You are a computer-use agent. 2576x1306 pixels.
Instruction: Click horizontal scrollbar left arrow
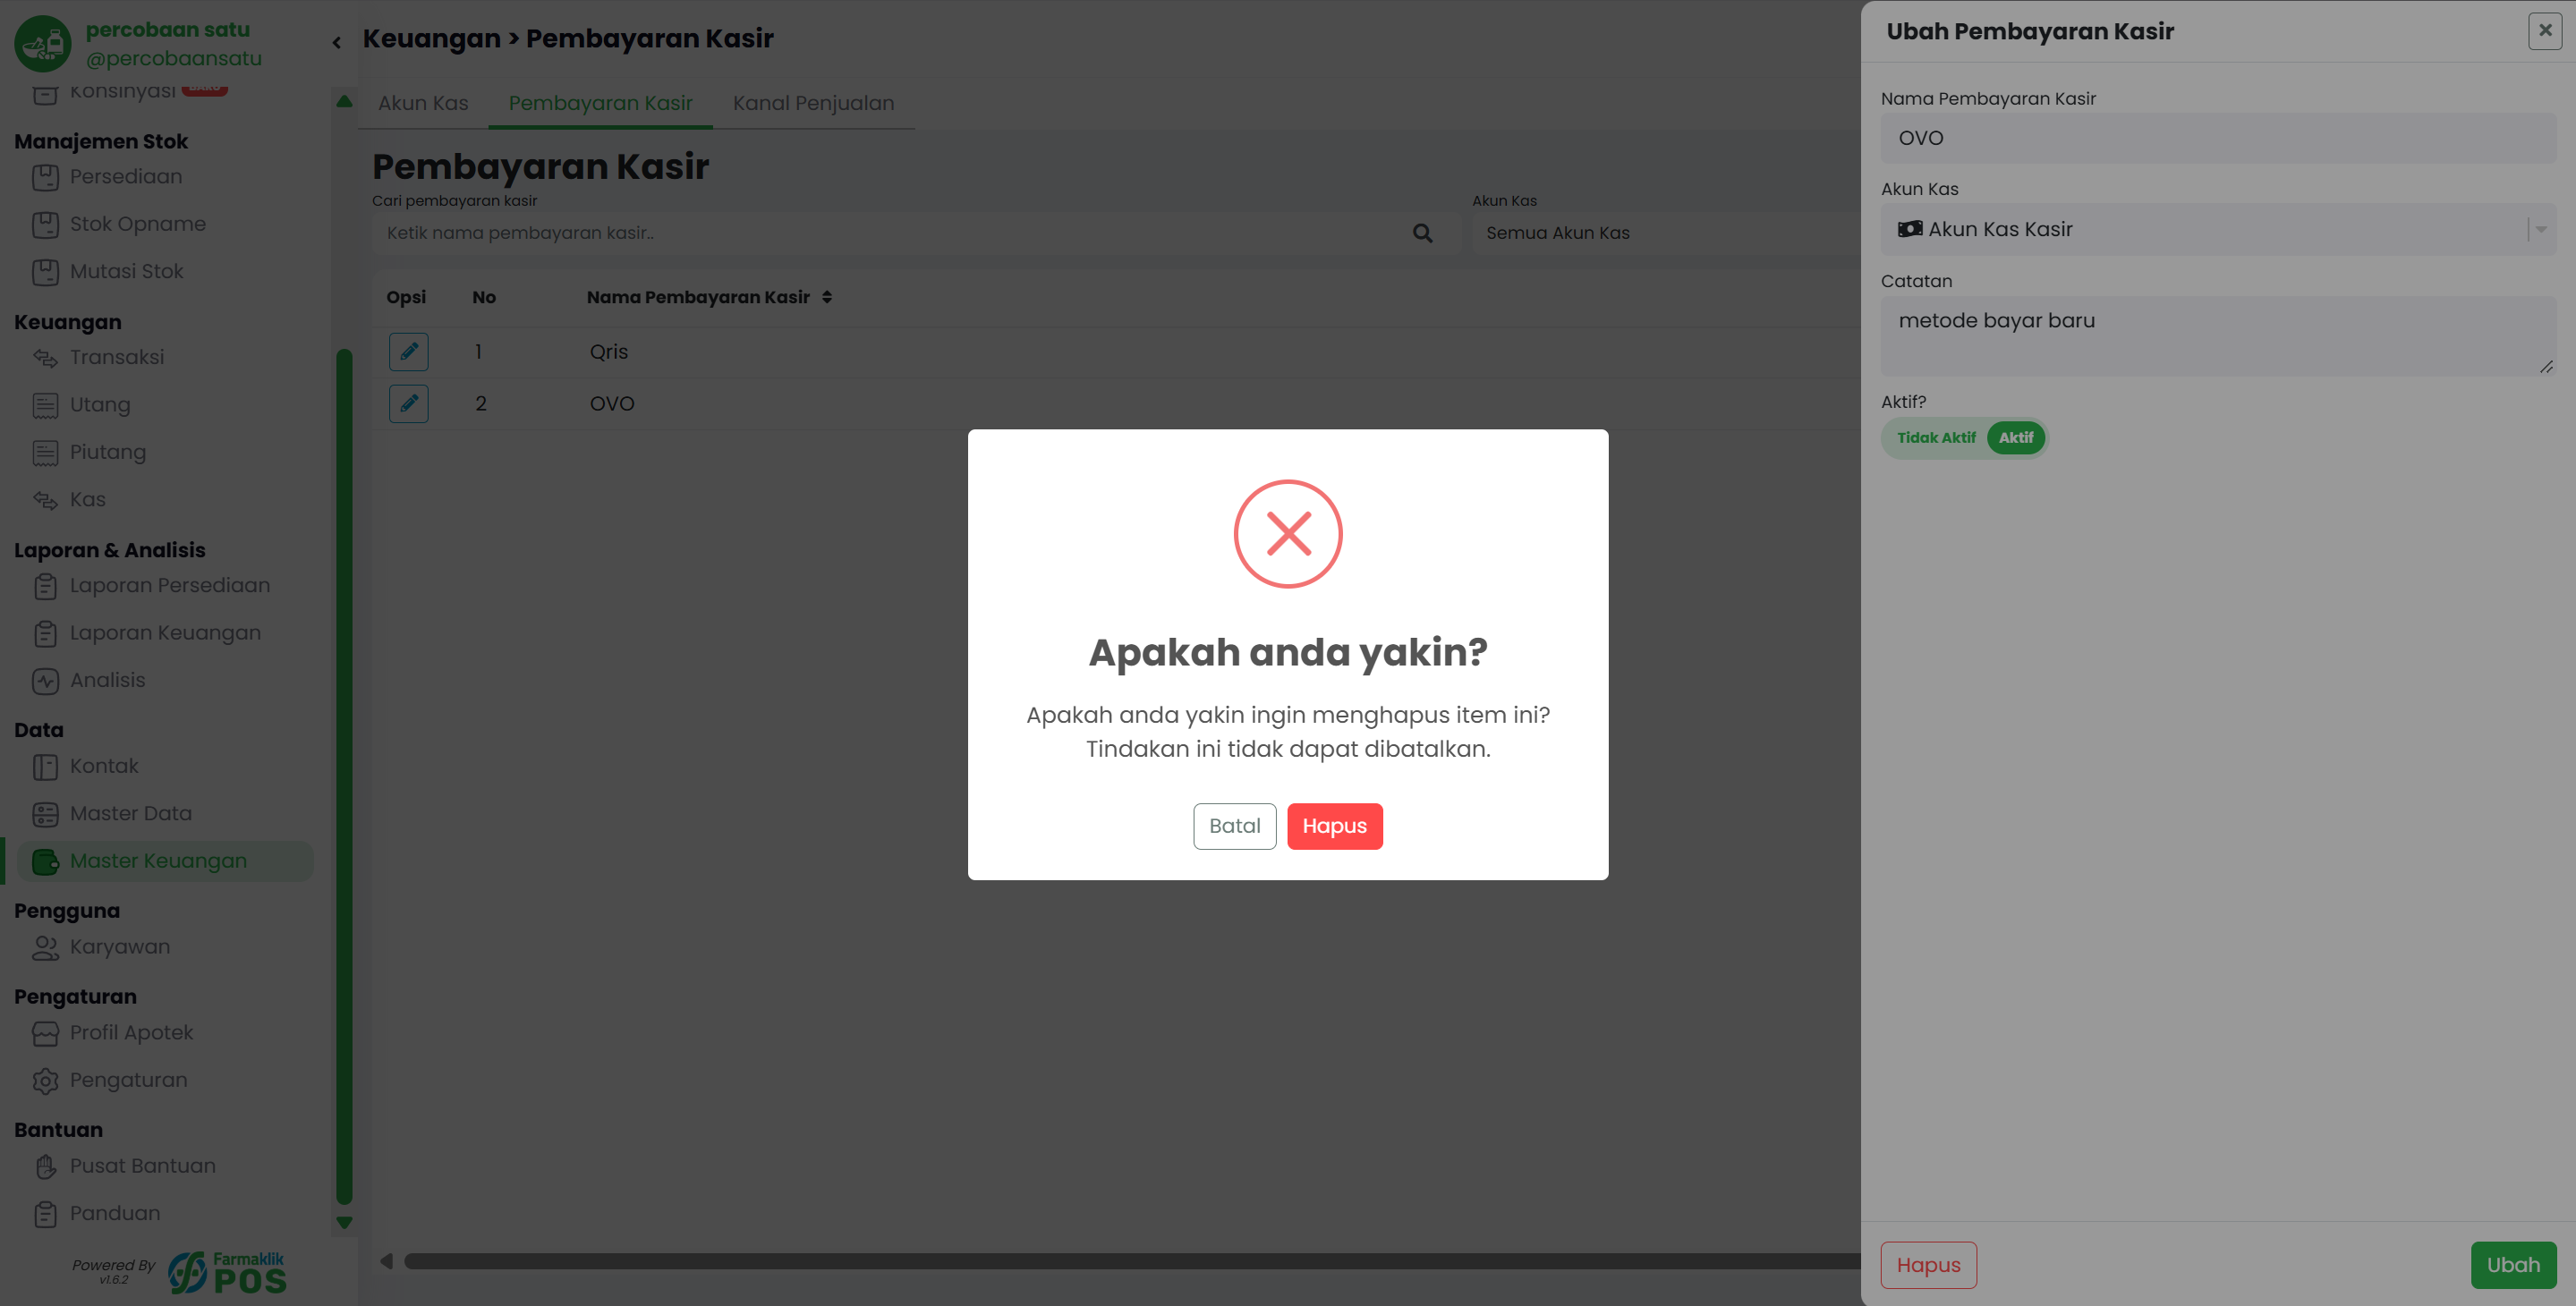386,1261
